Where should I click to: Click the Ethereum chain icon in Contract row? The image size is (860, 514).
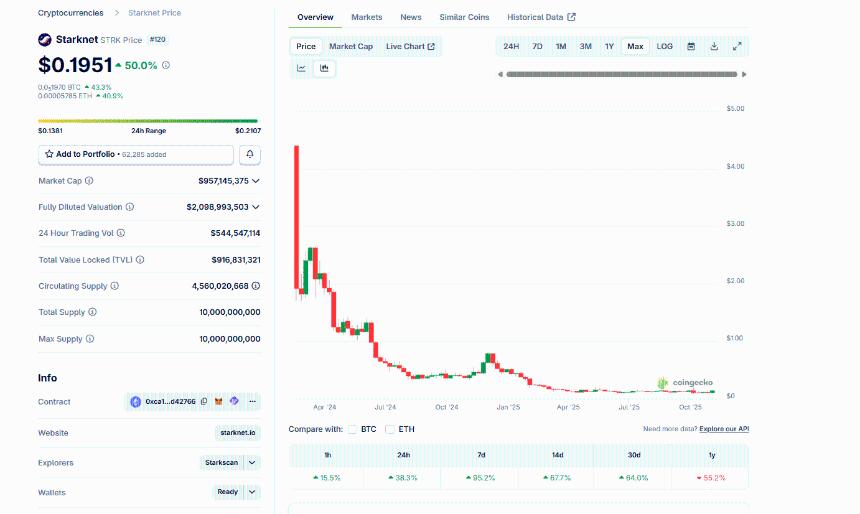pos(135,402)
